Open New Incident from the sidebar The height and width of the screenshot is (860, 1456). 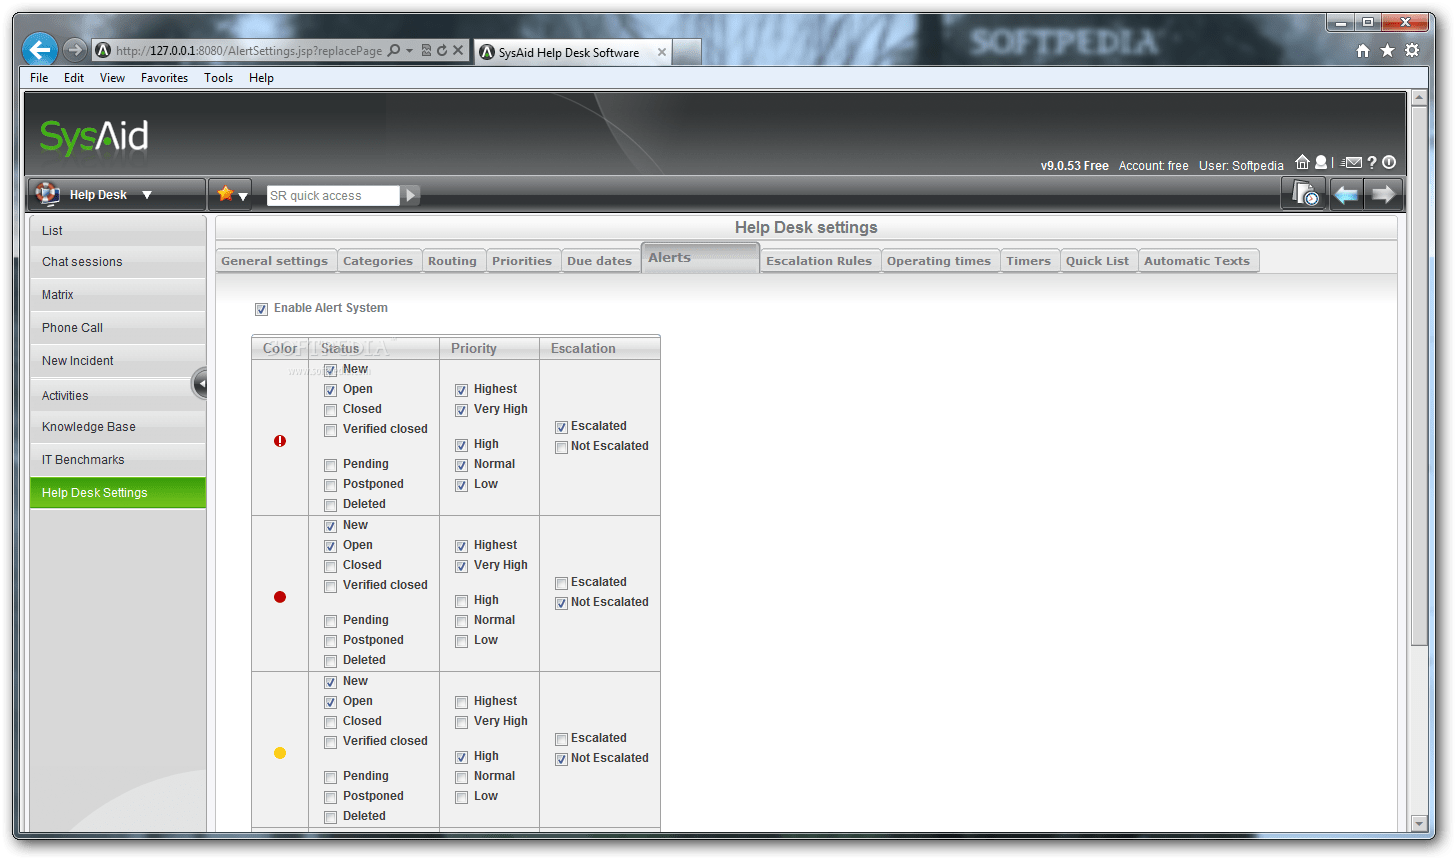[77, 360]
